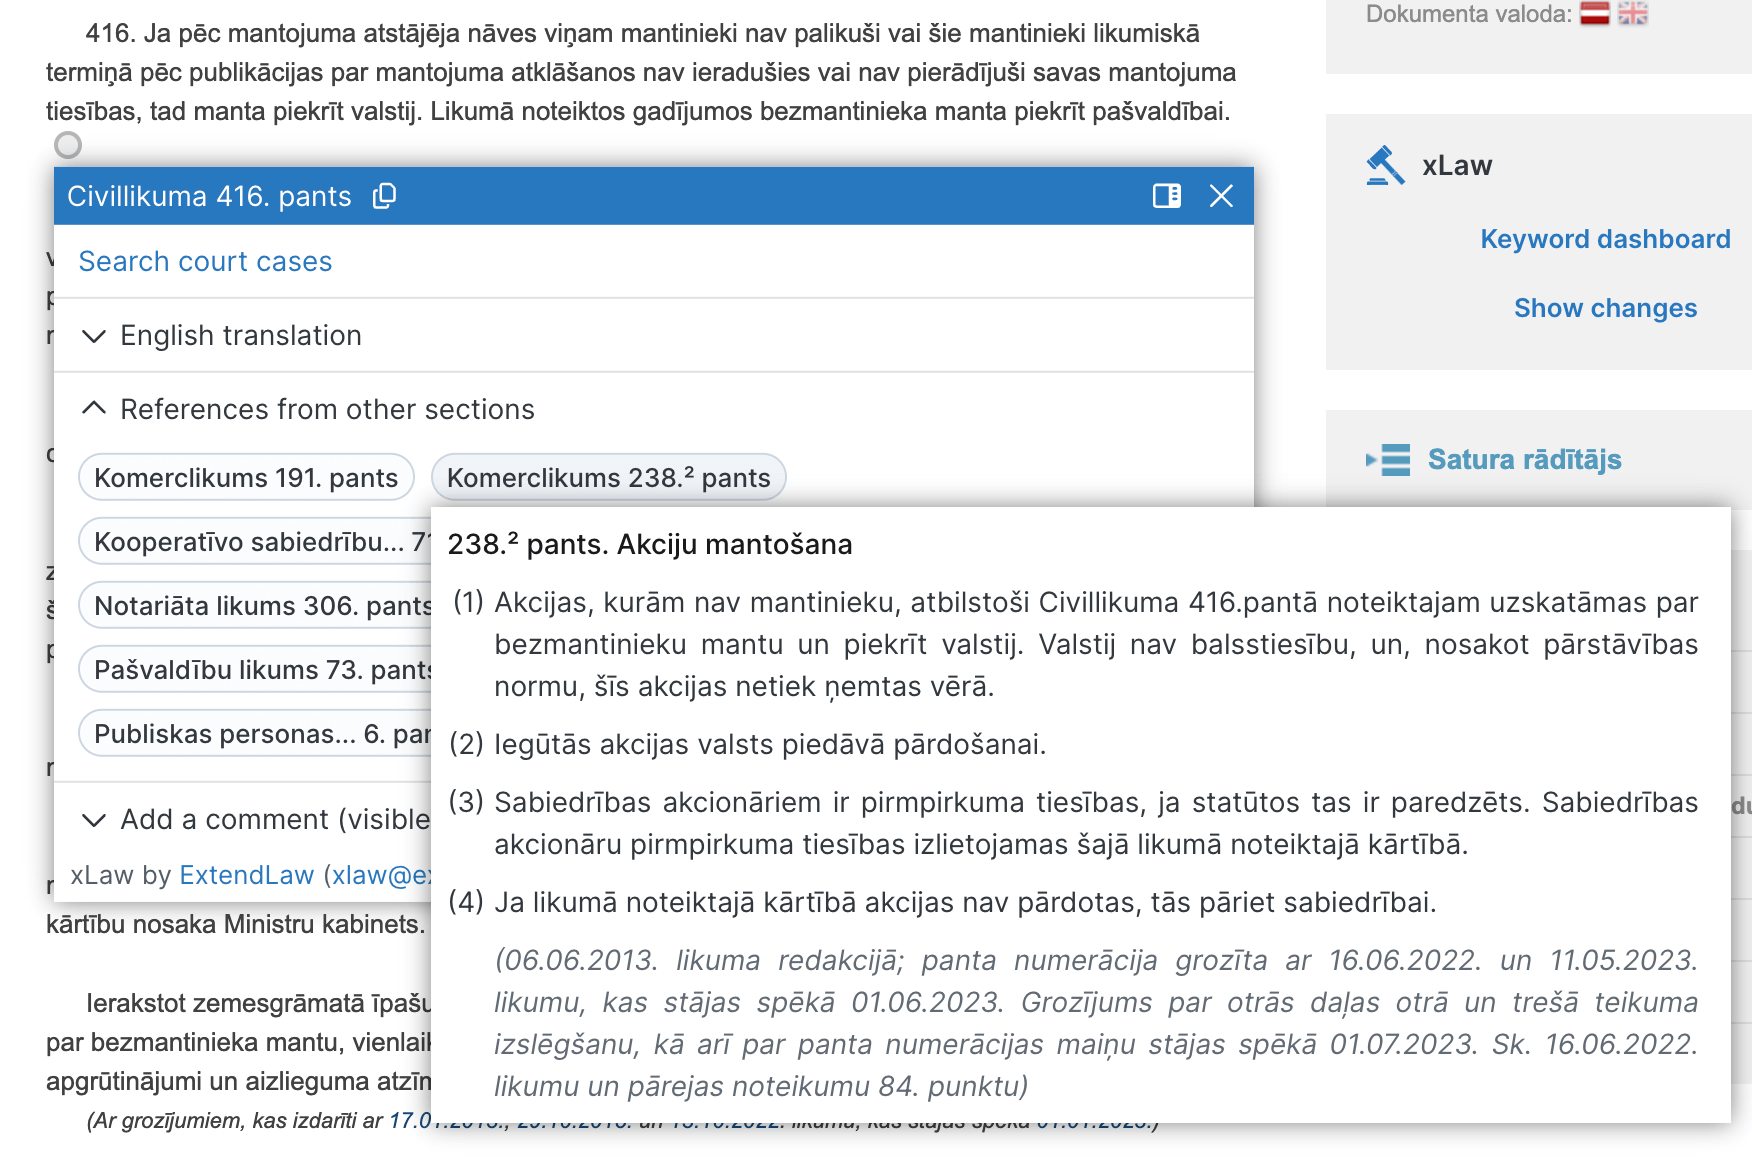Click the 238.² pants. Akciju mantošana heading
1752x1162 pixels.
click(650, 545)
